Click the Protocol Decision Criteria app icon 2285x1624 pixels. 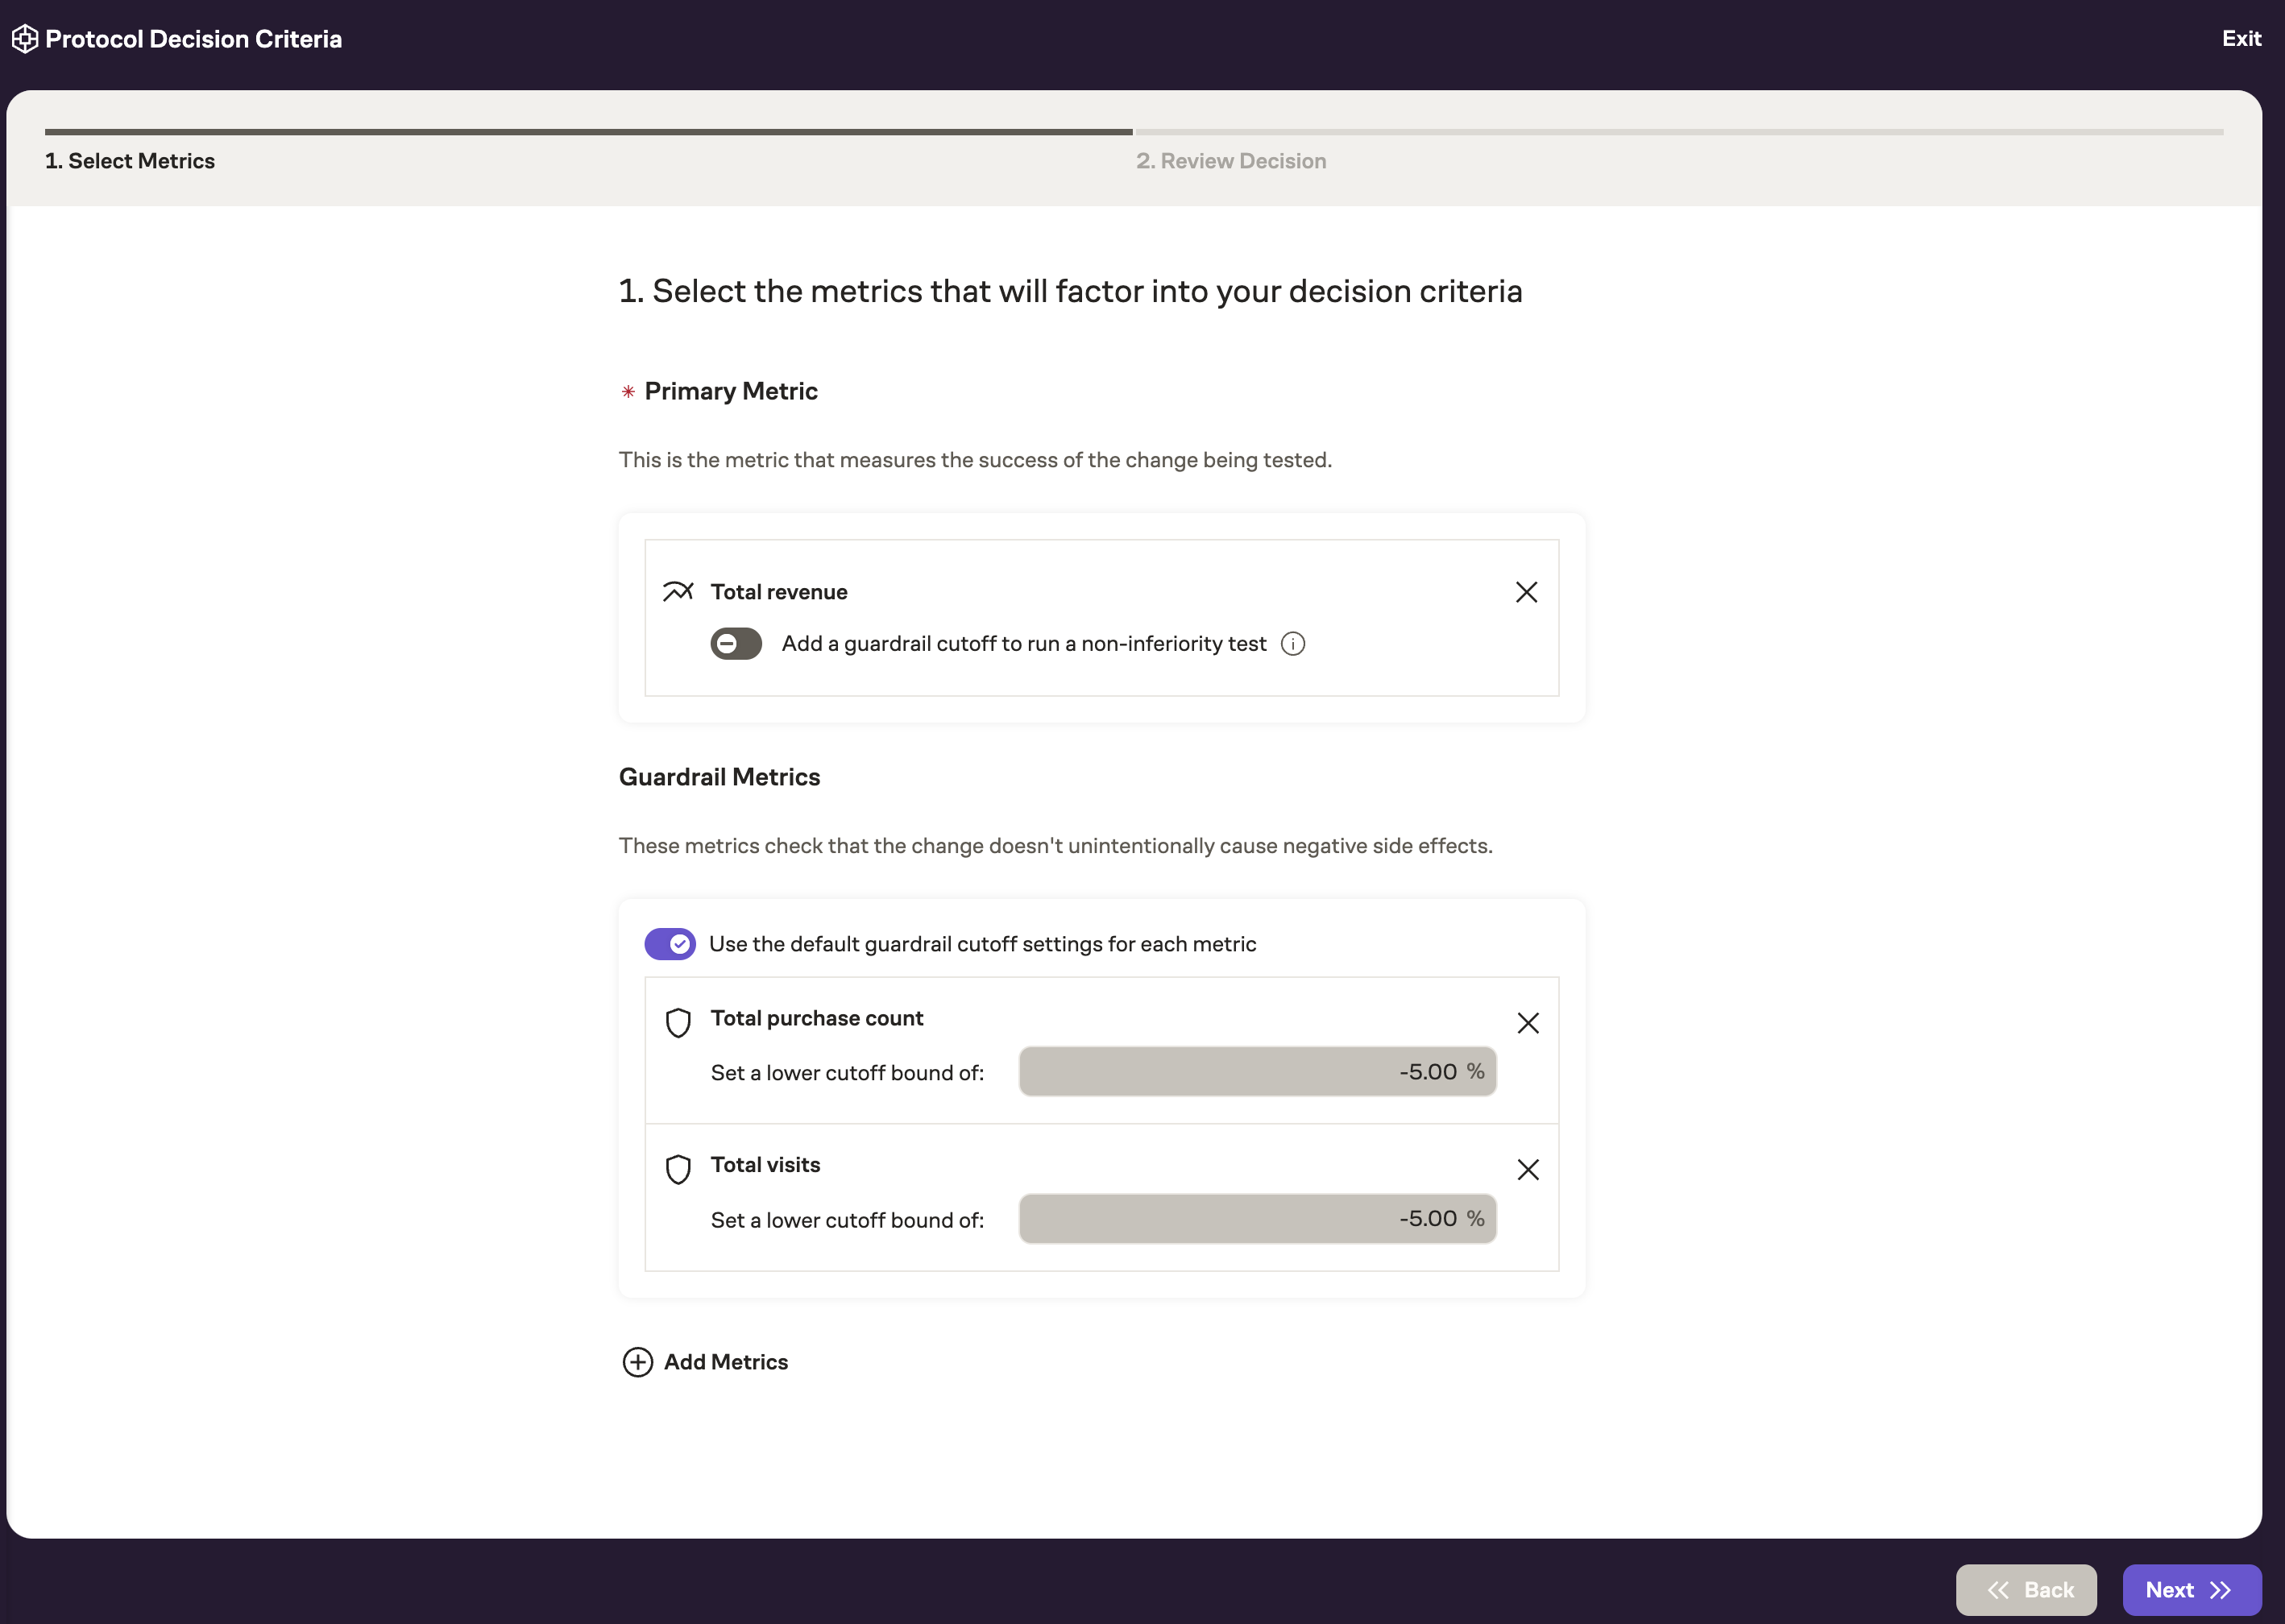point(24,38)
